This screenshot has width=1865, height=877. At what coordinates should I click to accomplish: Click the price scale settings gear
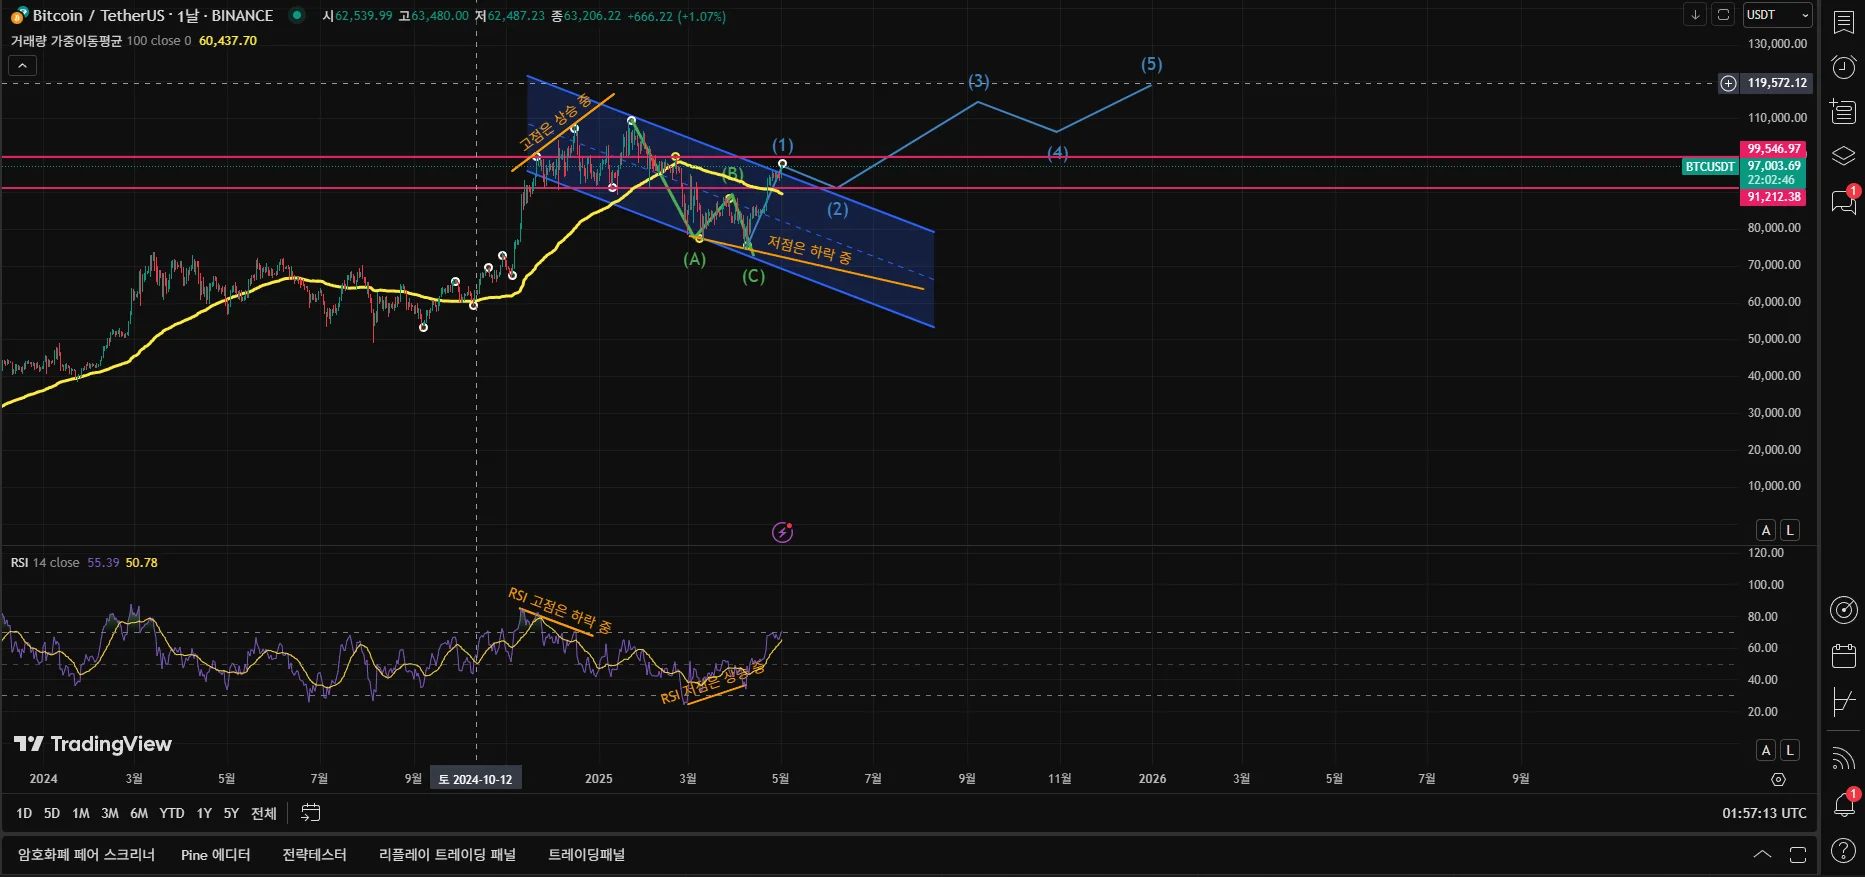tap(1778, 779)
